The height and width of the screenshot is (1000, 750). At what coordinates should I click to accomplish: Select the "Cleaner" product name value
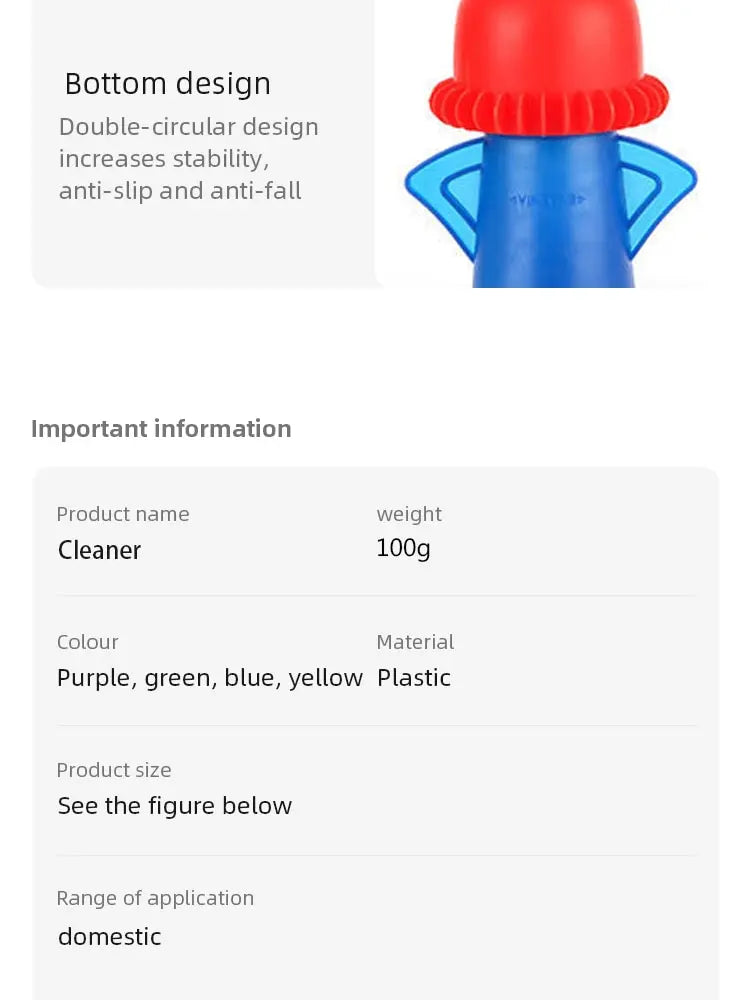coord(99,550)
